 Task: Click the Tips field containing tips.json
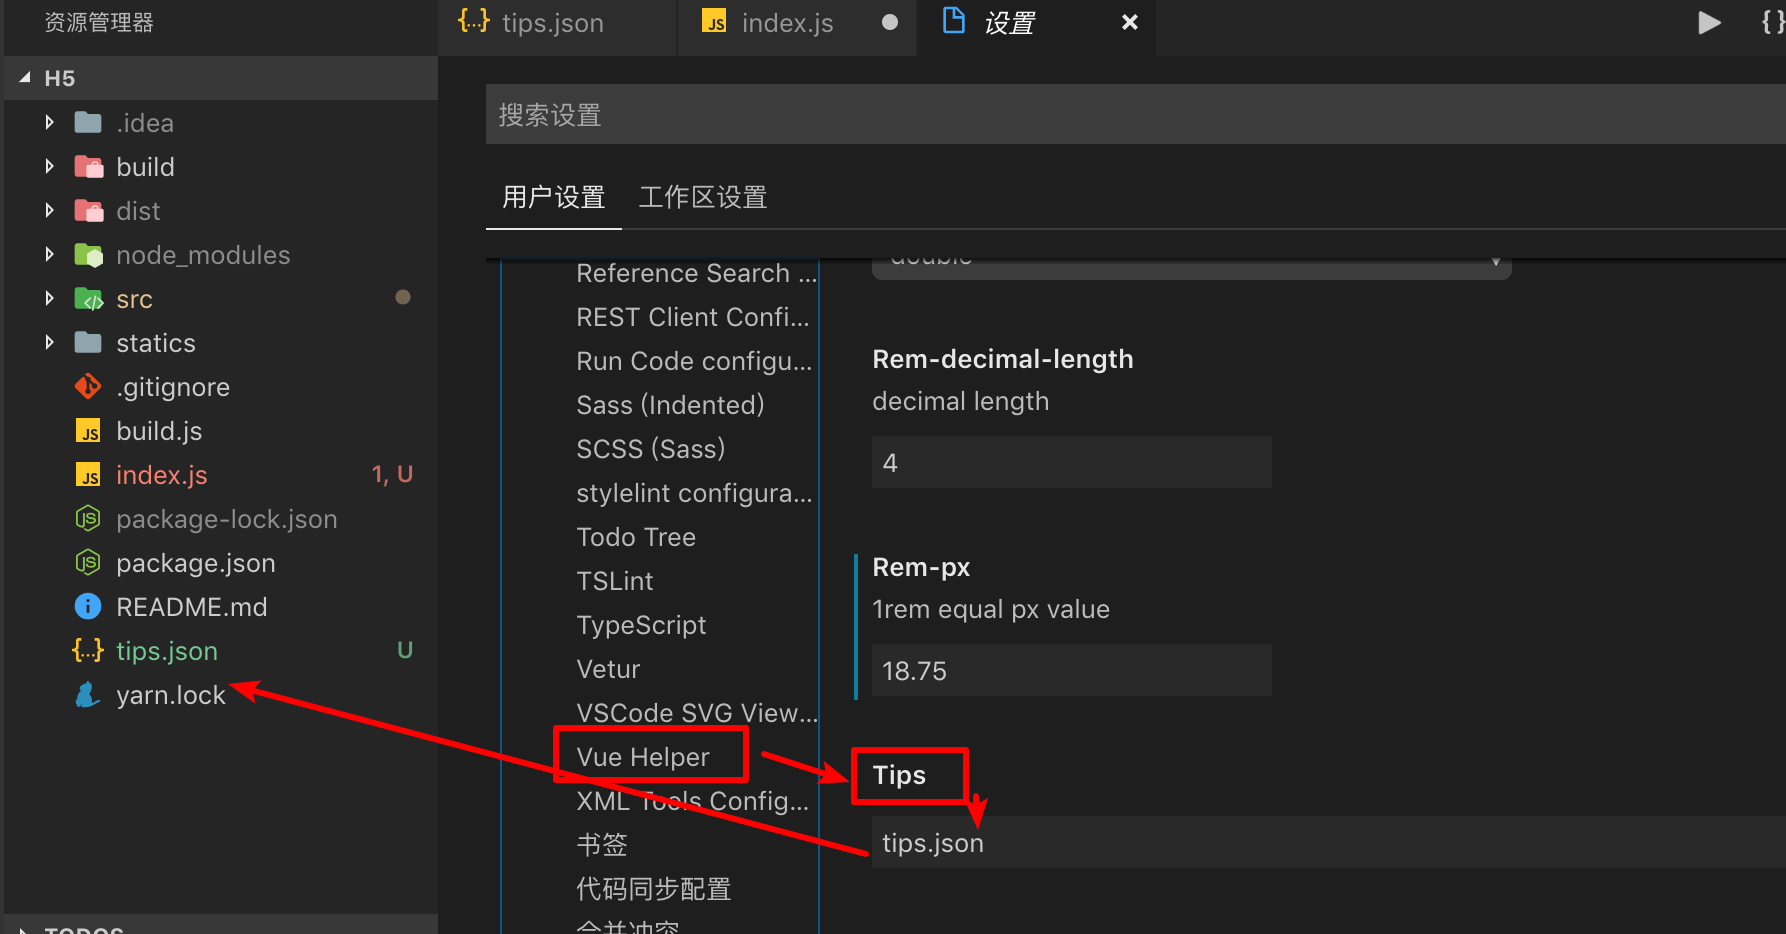click(1328, 842)
